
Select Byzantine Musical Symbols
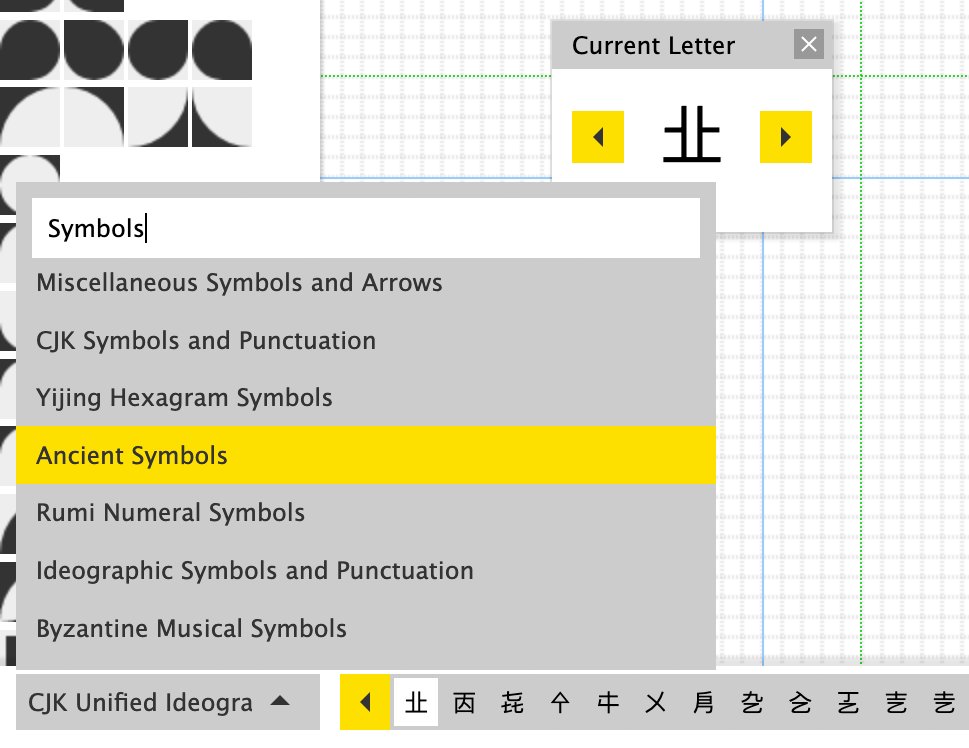[x=366, y=628]
